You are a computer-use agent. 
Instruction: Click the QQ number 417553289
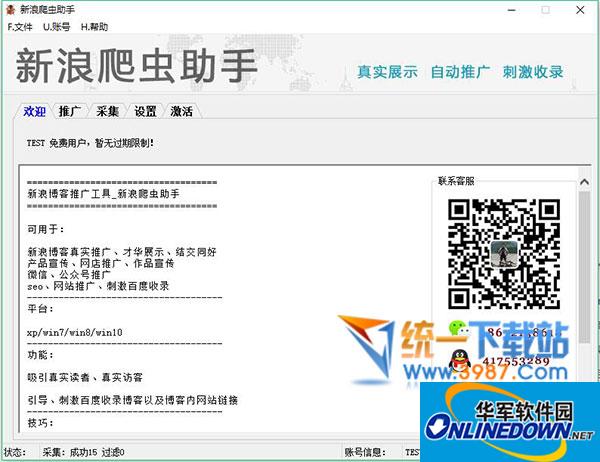(x=516, y=361)
